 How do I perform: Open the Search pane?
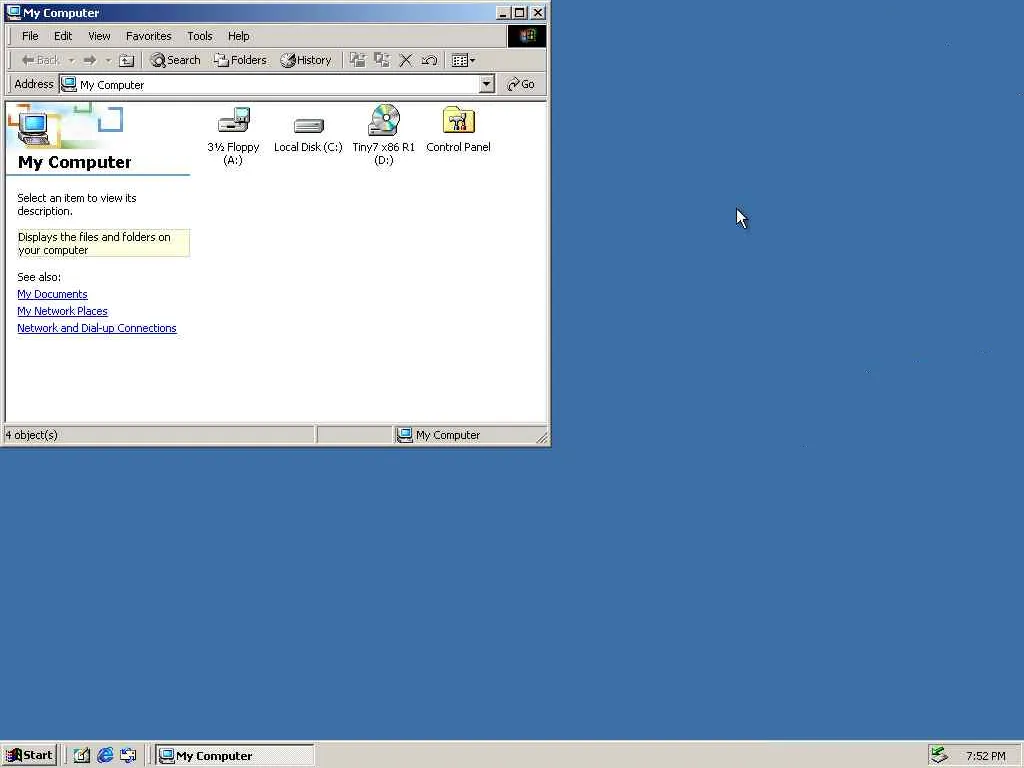click(175, 60)
